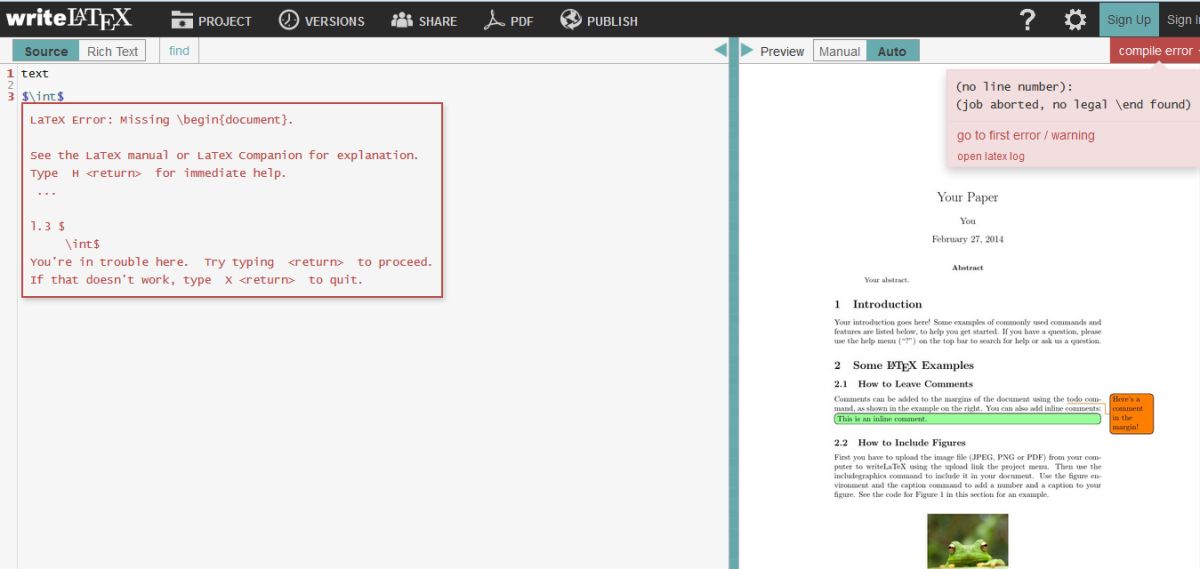The width and height of the screenshot is (1200, 569).
Task: Click the publish globe icon
Action: point(571,19)
